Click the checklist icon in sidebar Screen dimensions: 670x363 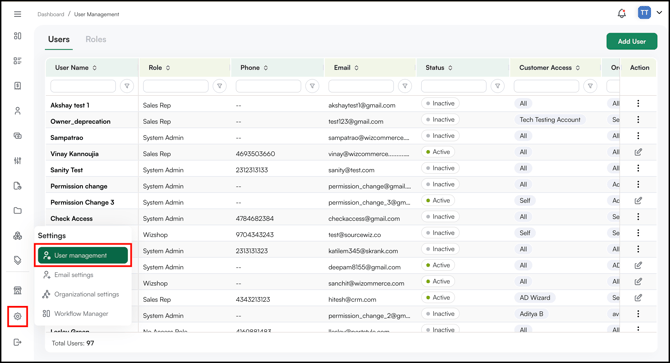18,61
